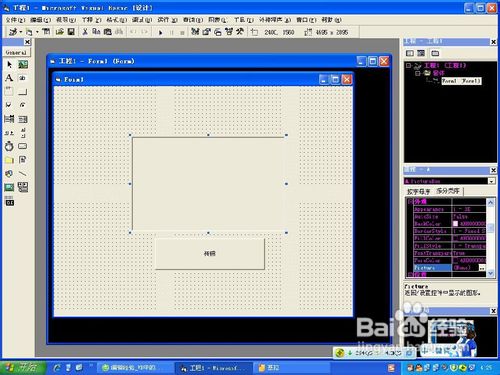Viewport: 500px width, 375px height.
Task: Select the Timer control in the toolbox
Action: (x=9, y=146)
